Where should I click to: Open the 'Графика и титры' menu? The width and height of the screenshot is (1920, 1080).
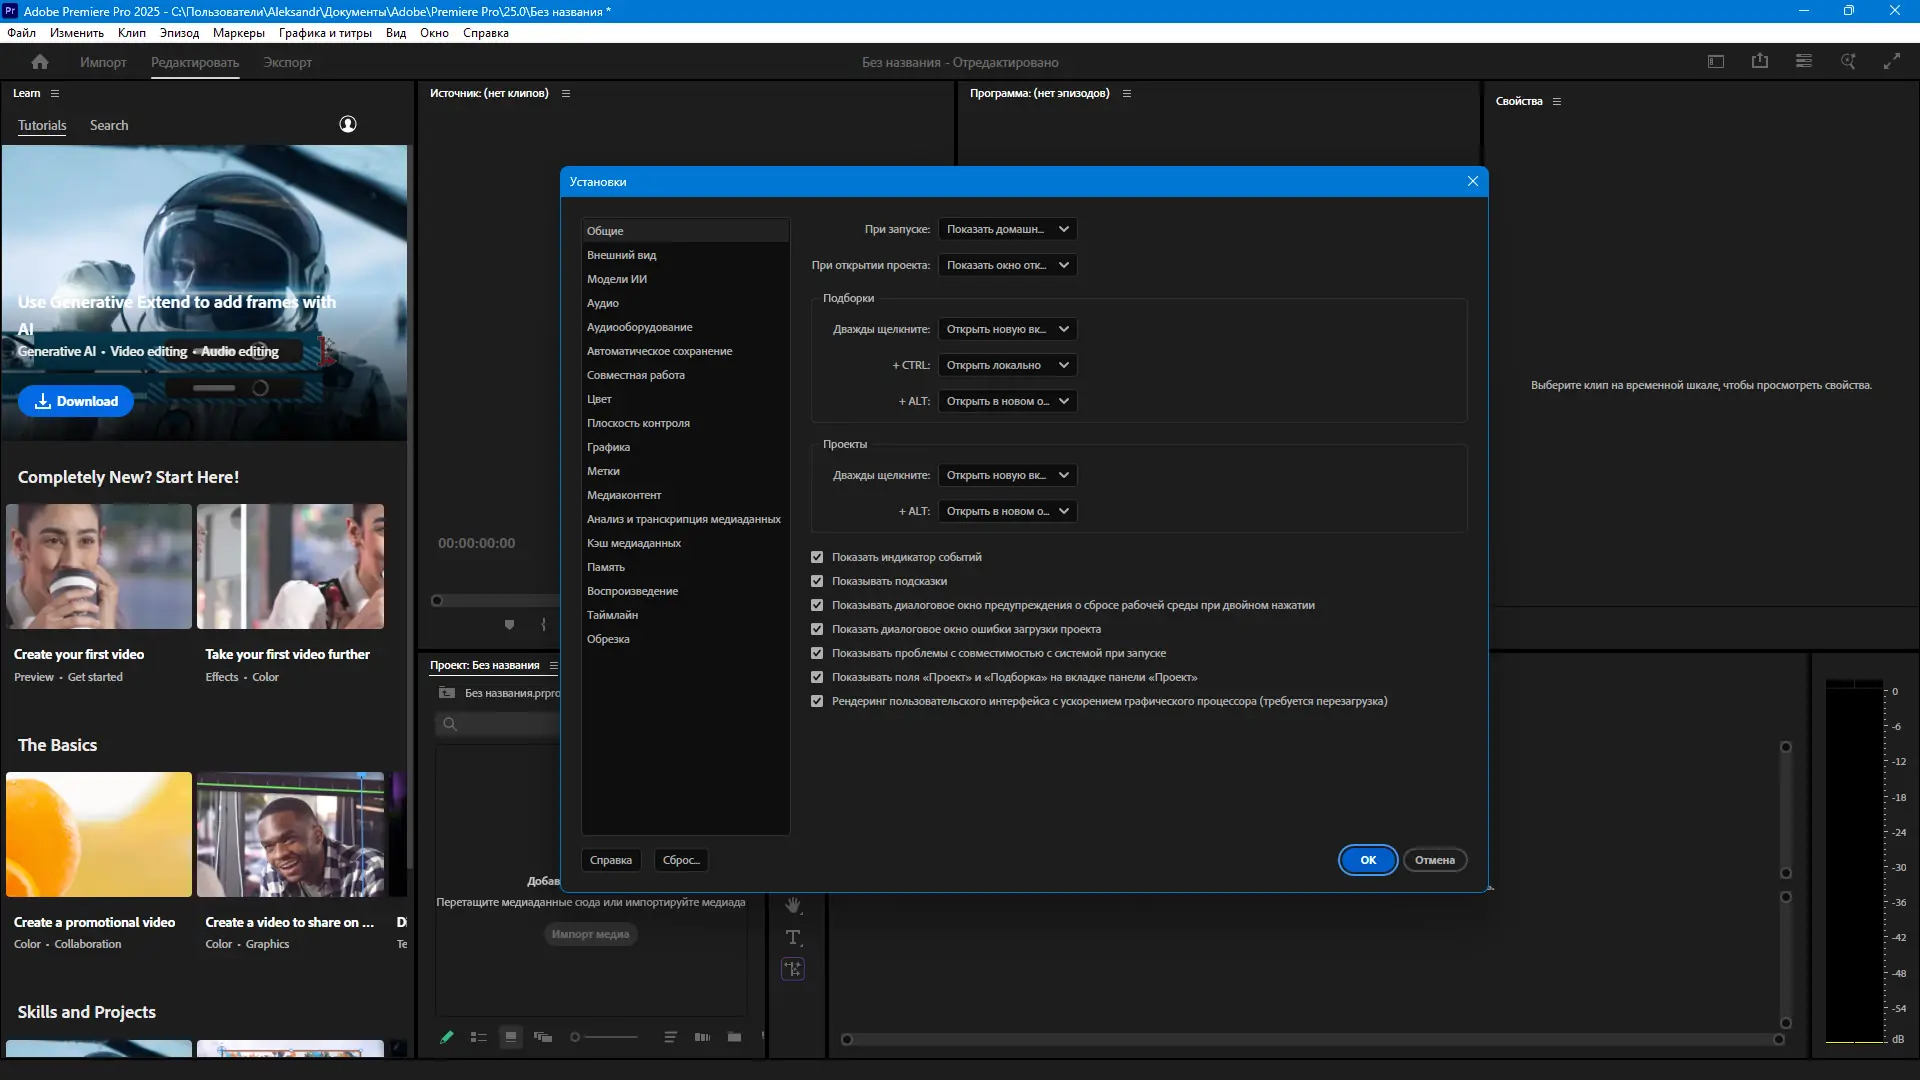coord(325,33)
